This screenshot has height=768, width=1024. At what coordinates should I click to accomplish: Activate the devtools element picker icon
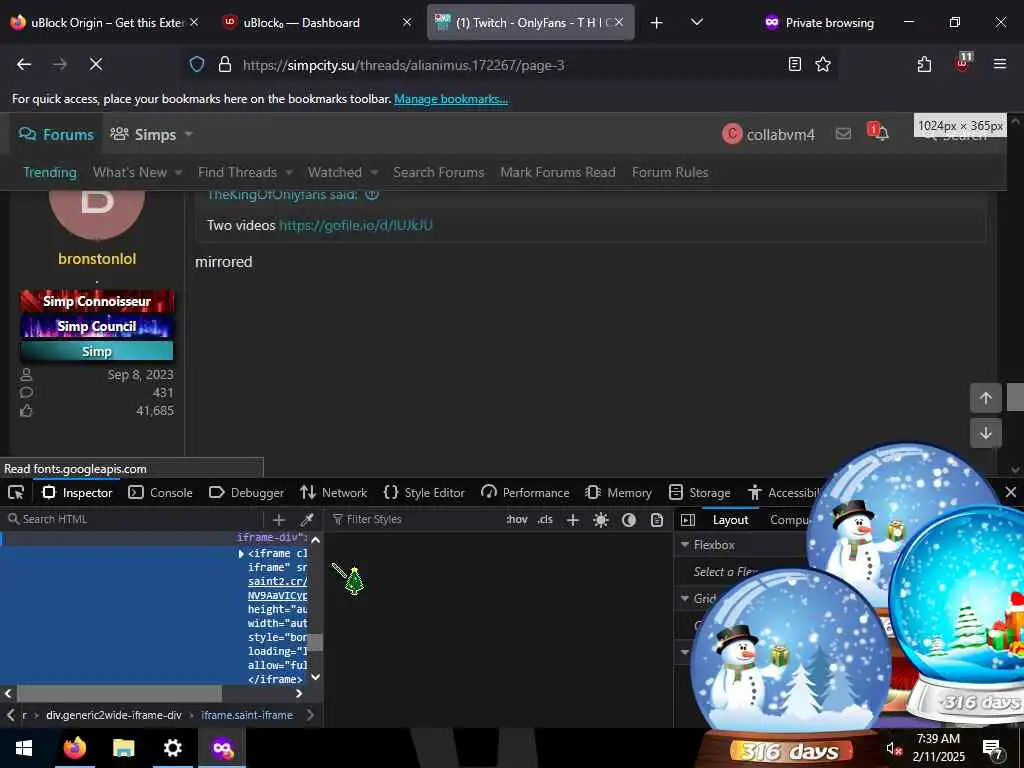16,492
